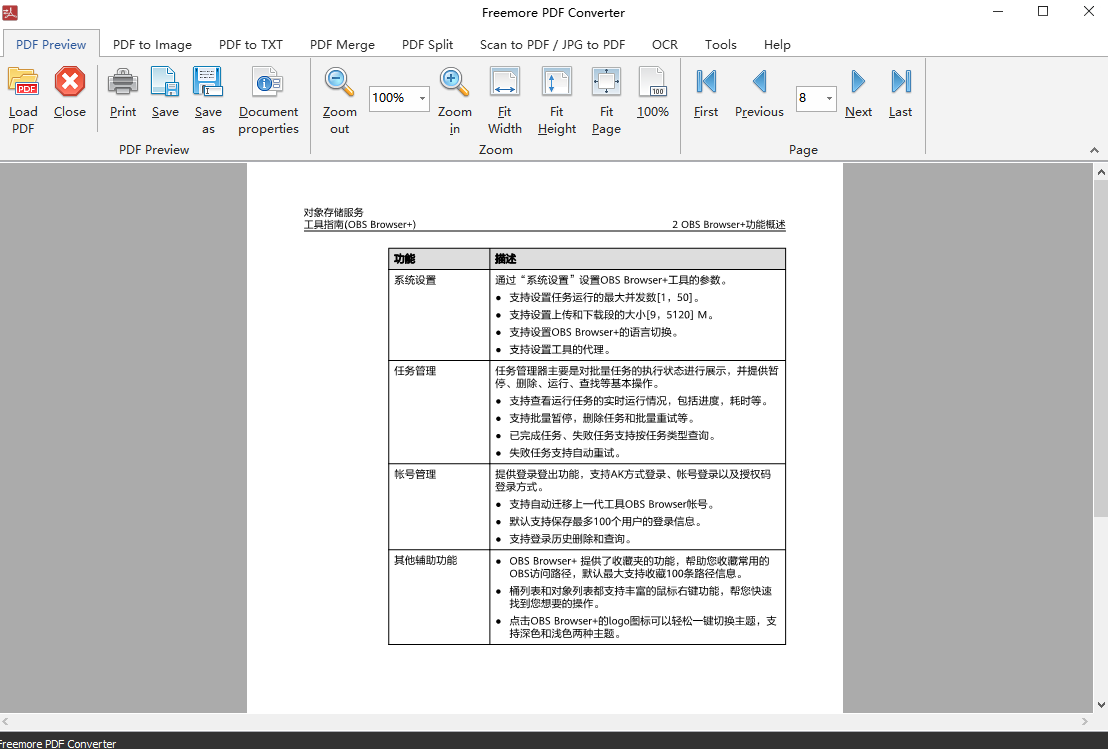Image resolution: width=1108 pixels, height=749 pixels.
Task: Click header text '2 OBS Browser+功能概述'
Action: pos(729,224)
